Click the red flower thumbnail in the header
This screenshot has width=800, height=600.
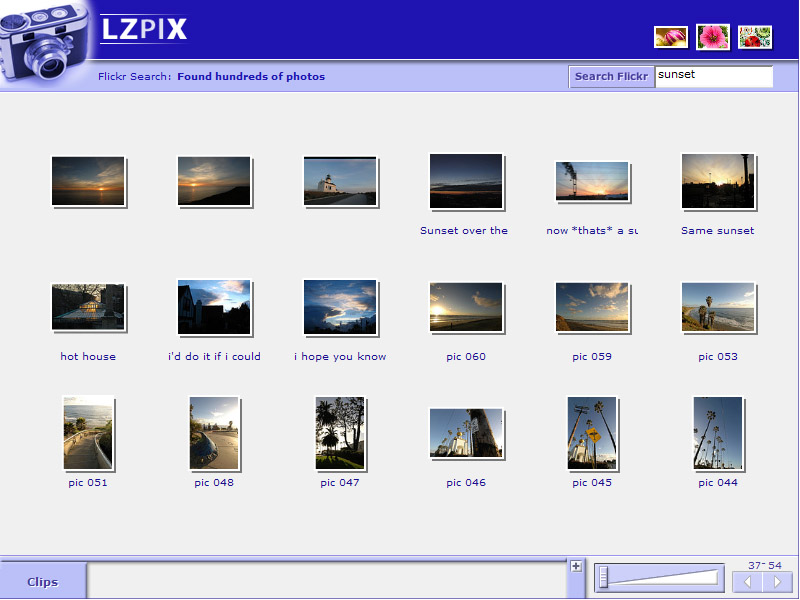pos(755,37)
